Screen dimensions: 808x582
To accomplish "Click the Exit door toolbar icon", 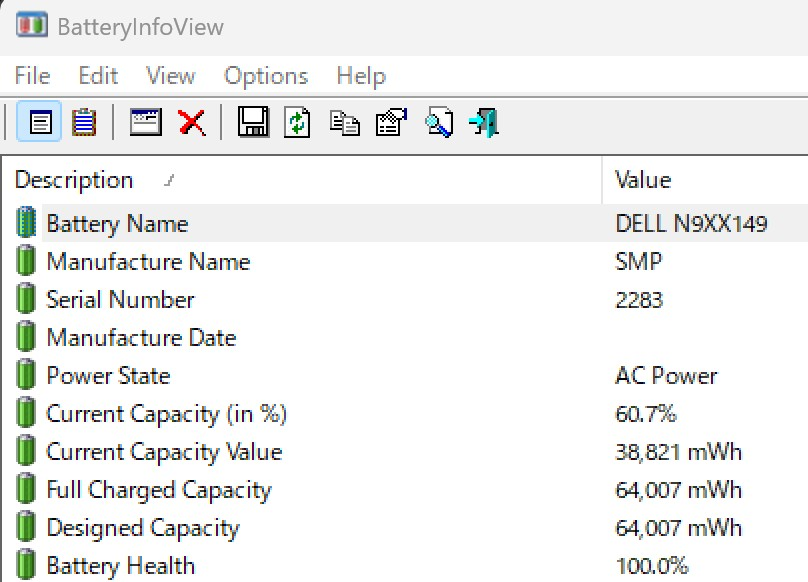I will pos(484,122).
